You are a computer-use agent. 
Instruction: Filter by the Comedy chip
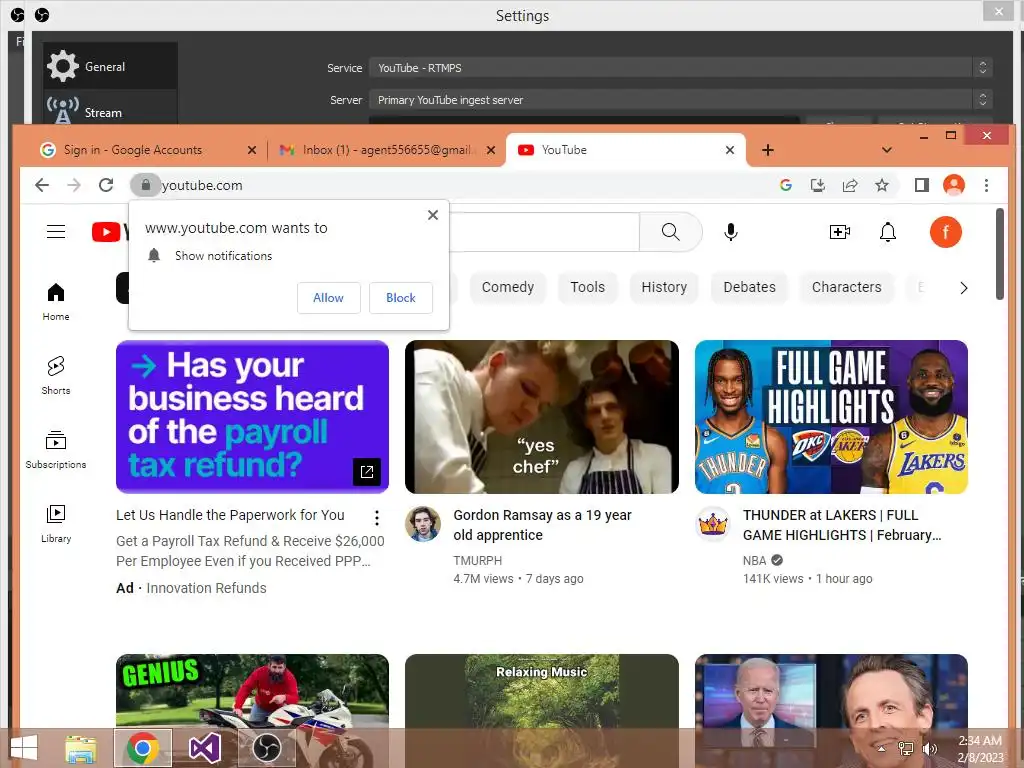click(x=507, y=287)
